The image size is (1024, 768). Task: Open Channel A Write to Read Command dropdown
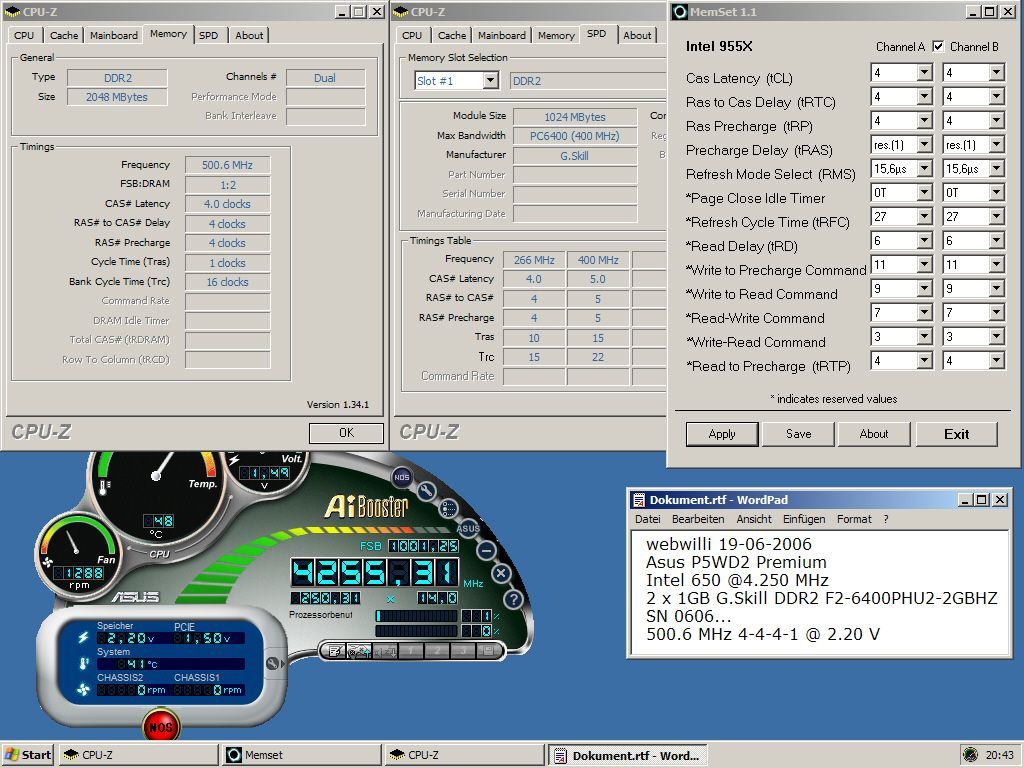[924, 289]
